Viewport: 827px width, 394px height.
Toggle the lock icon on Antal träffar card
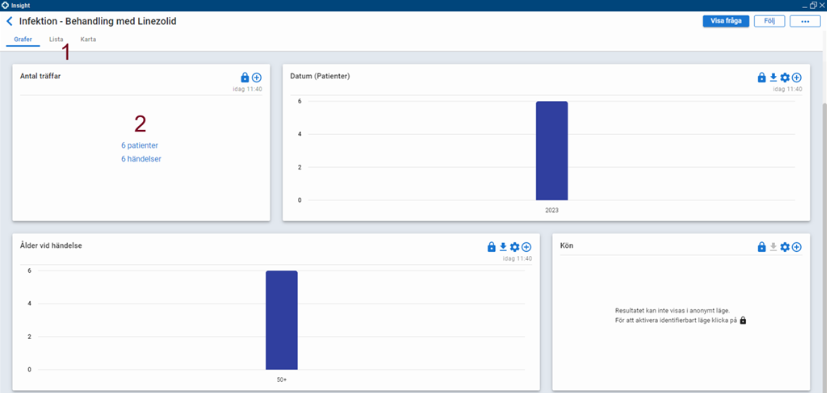click(245, 78)
